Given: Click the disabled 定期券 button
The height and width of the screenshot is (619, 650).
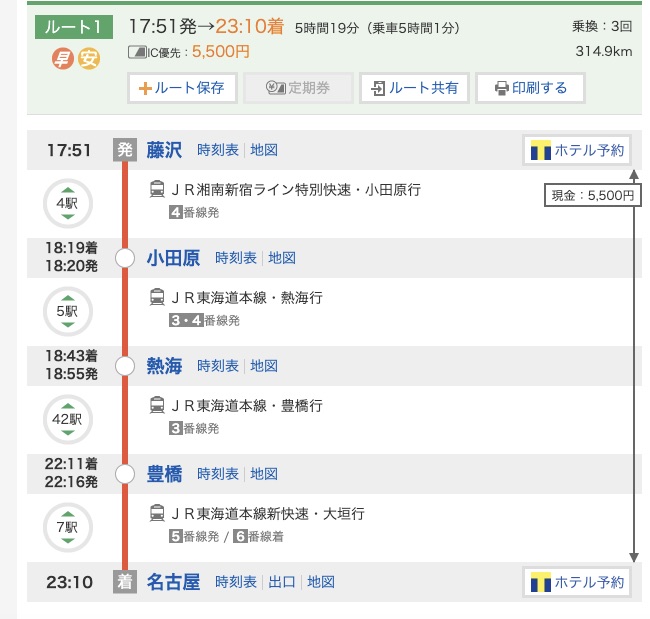Looking at the screenshot, I should coord(298,88).
